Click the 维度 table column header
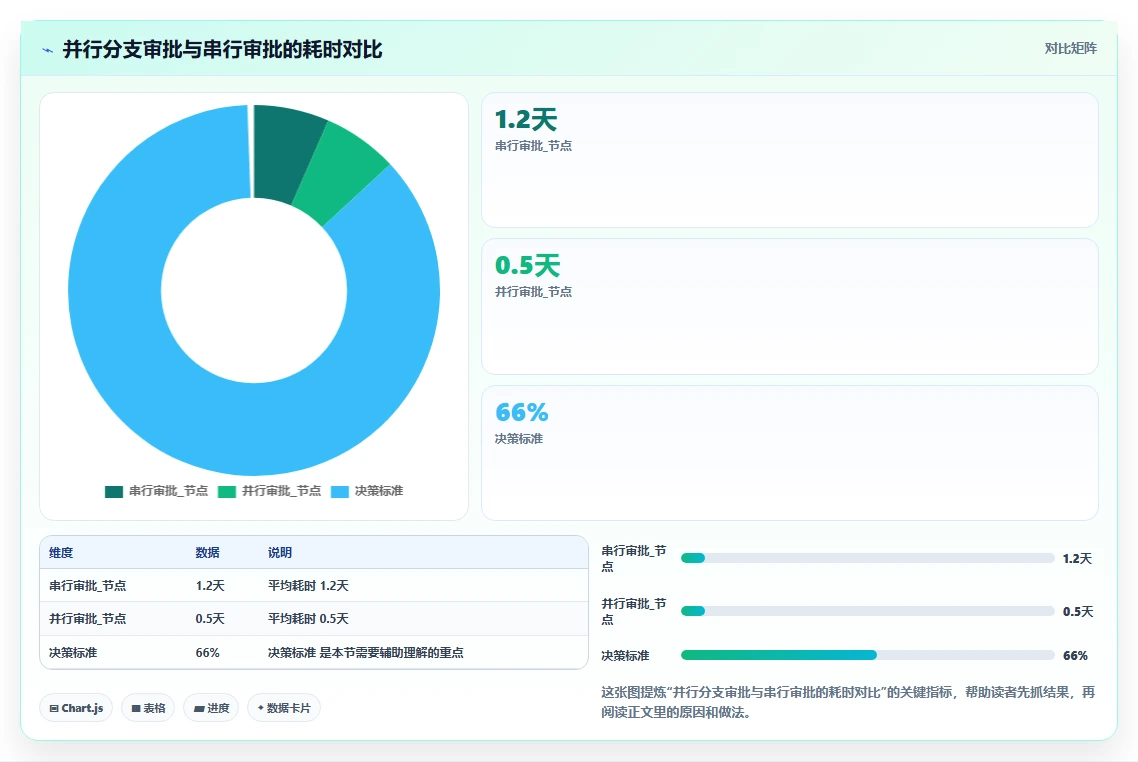 point(61,553)
